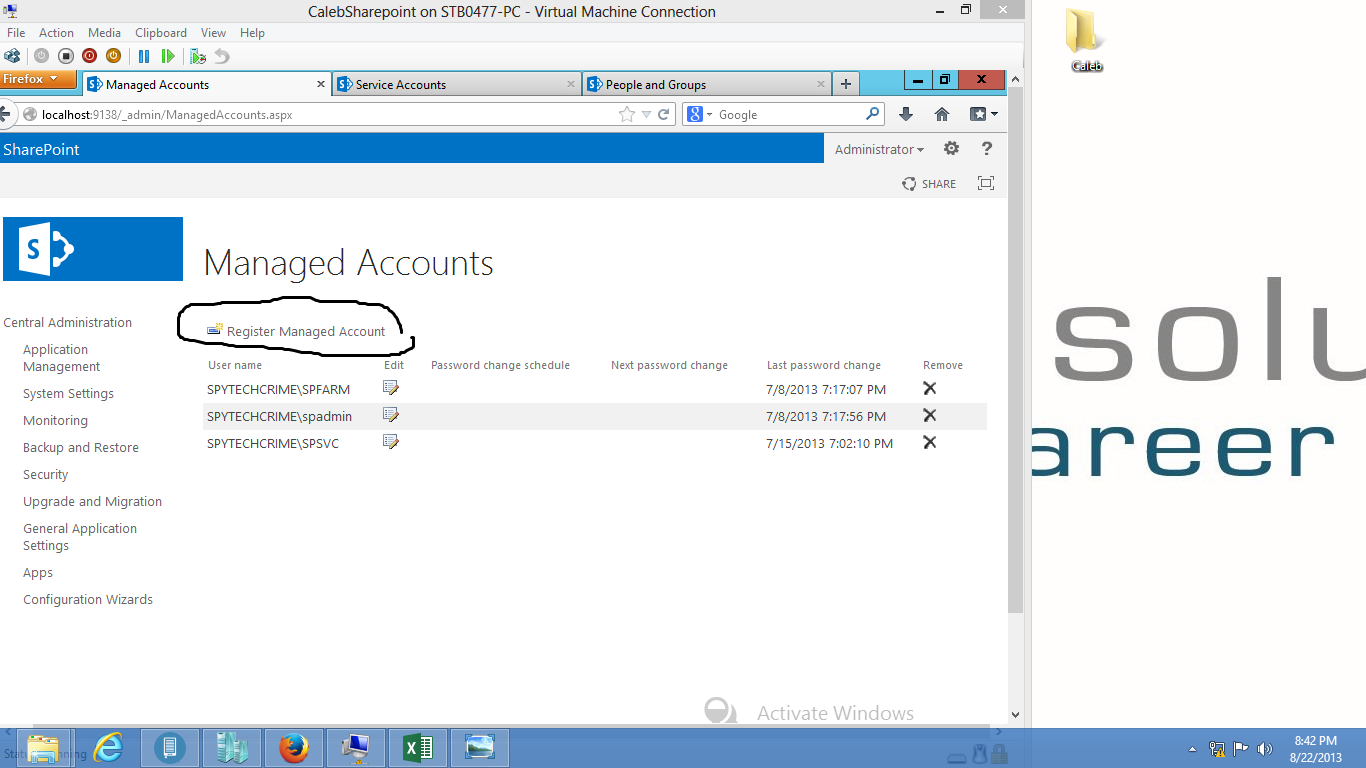Click the SHARE button
Image resolution: width=1366 pixels, height=768 pixels.
pyautogui.click(x=929, y=183)
